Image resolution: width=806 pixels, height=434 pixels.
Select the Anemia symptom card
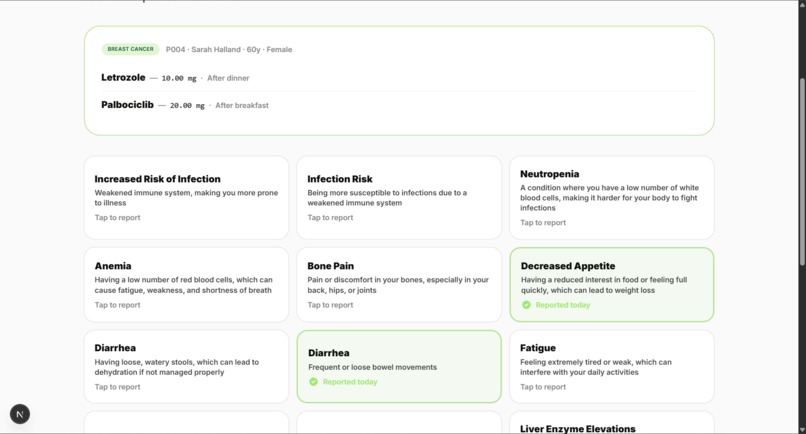coord(187,285)
